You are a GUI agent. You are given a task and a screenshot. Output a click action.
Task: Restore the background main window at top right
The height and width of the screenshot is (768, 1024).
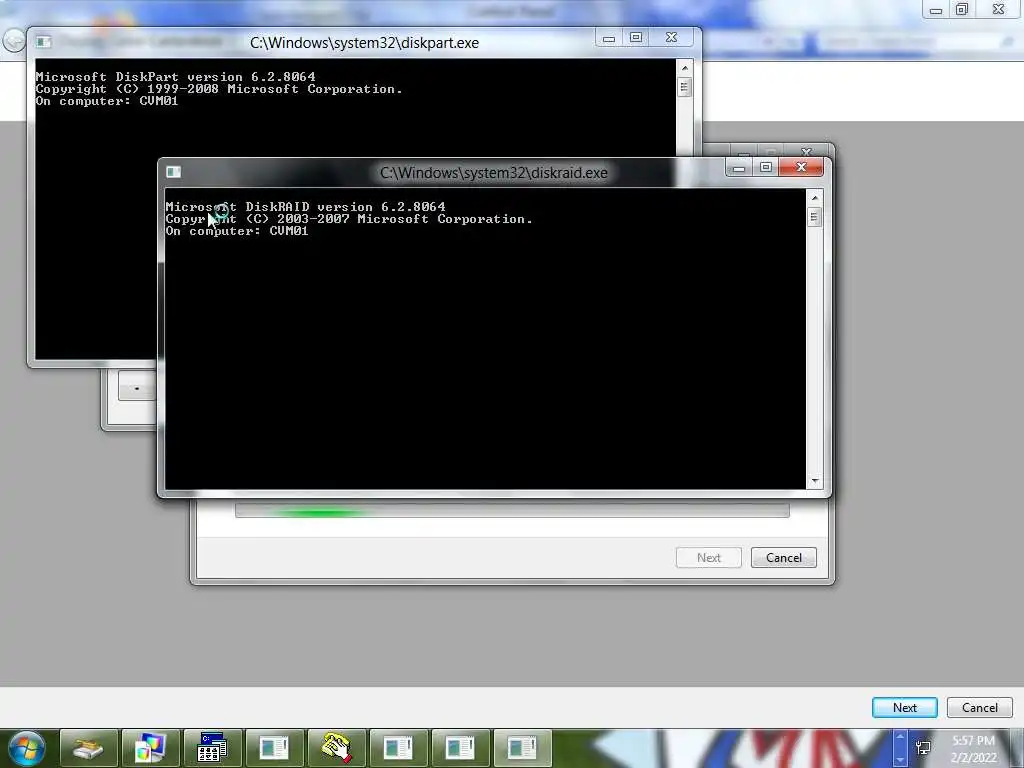962,10
